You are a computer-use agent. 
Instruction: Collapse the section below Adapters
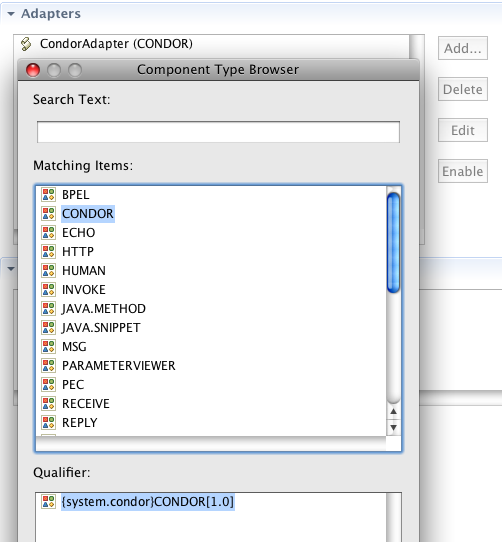[x=11, y=269]
